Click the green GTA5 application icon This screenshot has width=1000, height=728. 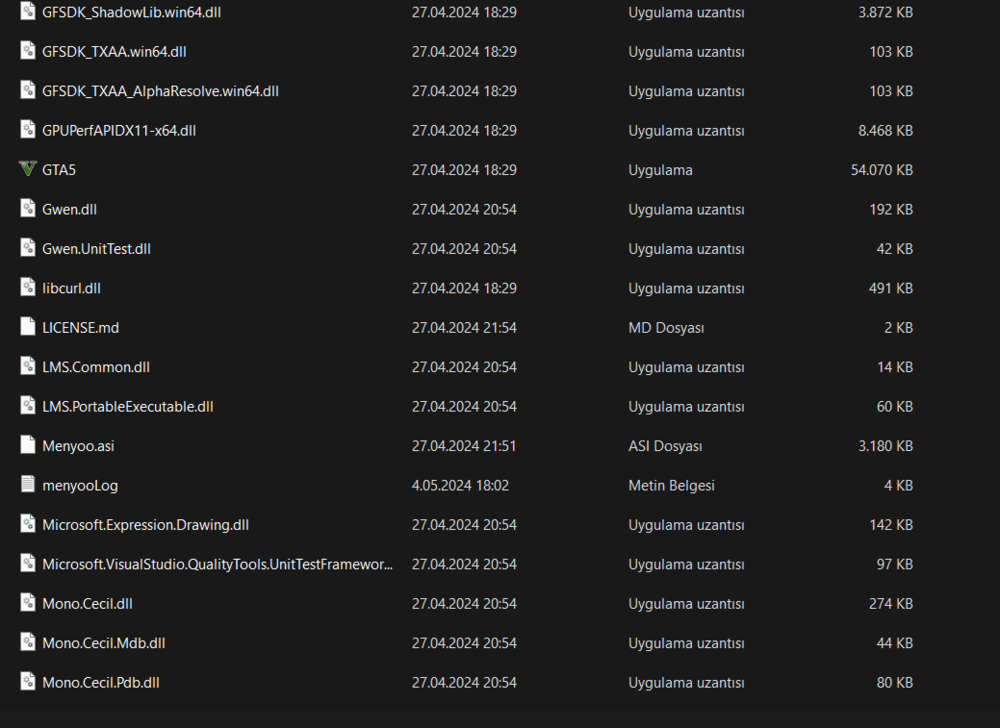click(x=27, y=169)
